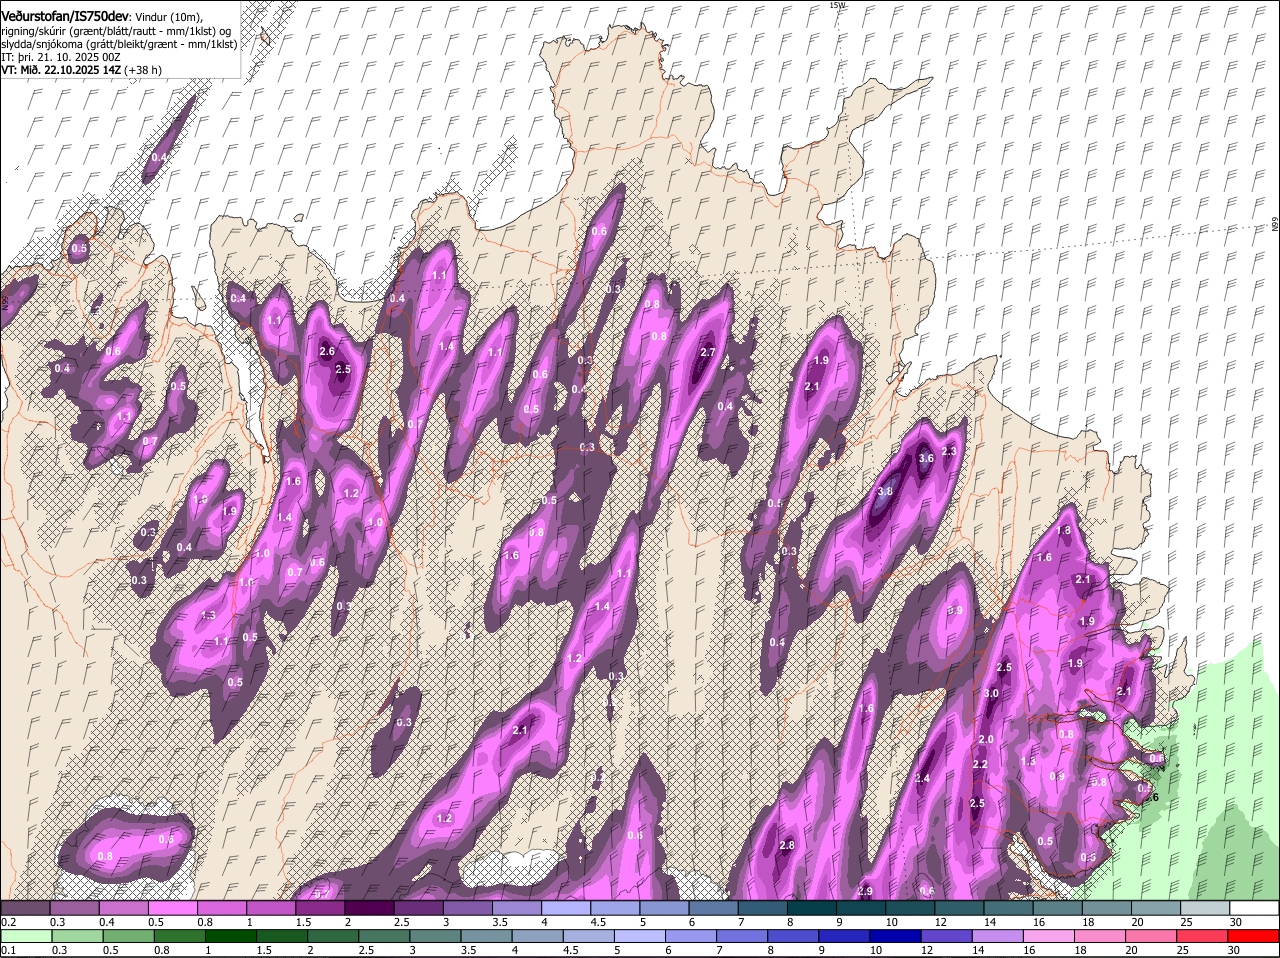Pick the upper legend swatch starting at 1.5

321,908
